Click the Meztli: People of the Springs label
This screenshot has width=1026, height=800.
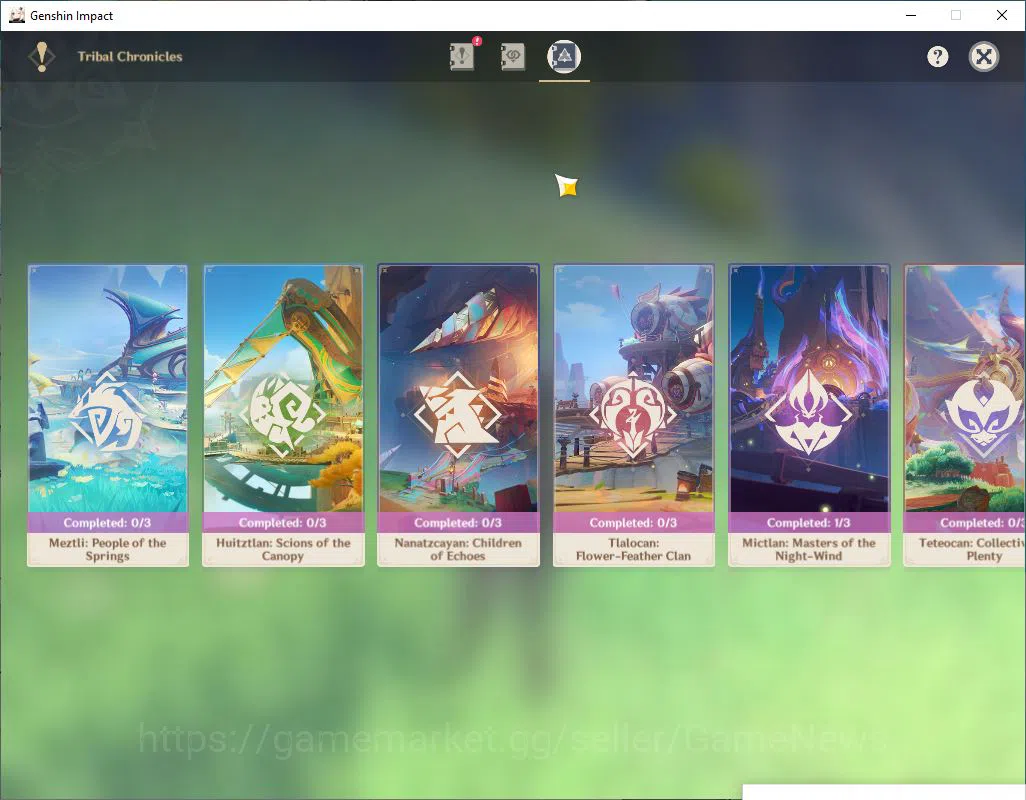108,549
